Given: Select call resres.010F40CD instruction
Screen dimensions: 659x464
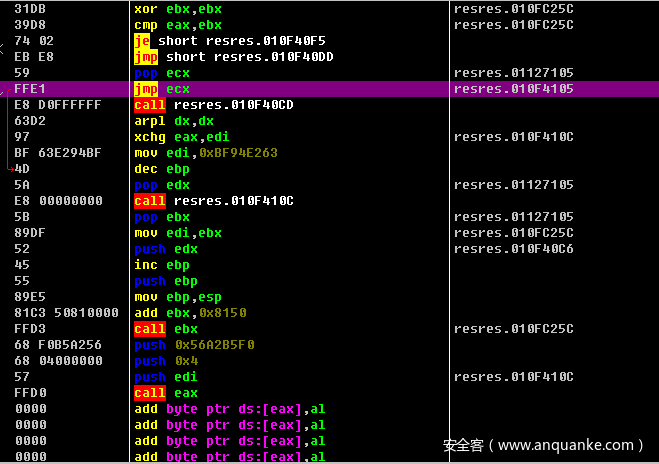Looking at the screenshot, I should pyautogui.click(x=213, y=105).
